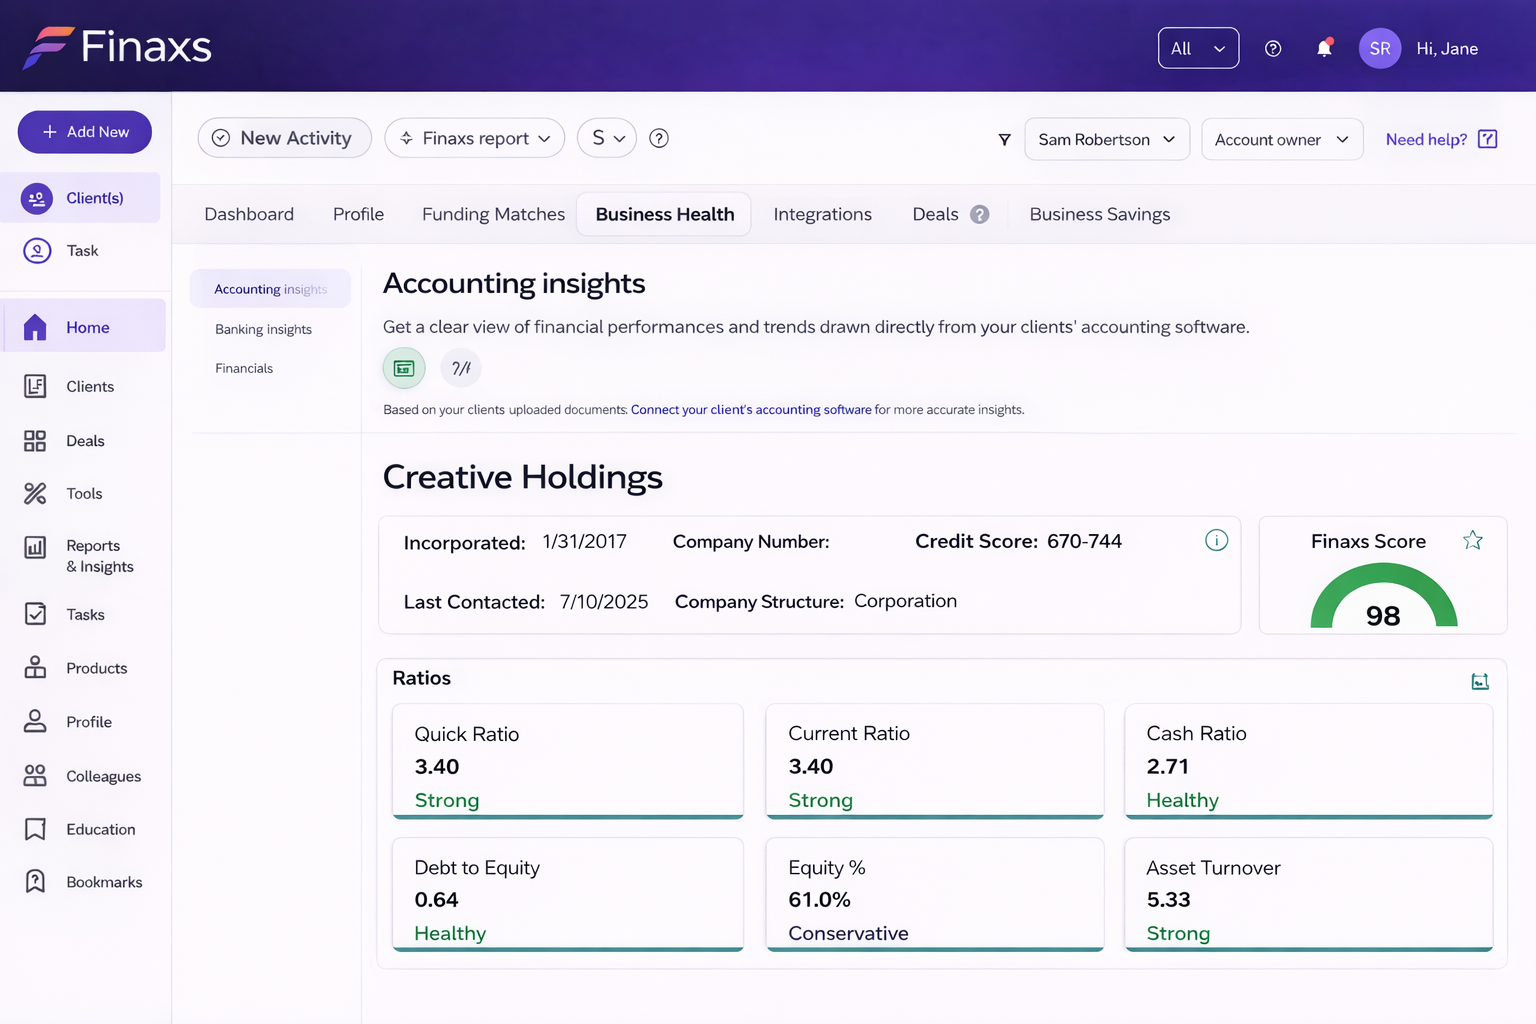Open the Asset Turnover card
This screenshot has width=1536, height=1024.
coord(1309,895)
